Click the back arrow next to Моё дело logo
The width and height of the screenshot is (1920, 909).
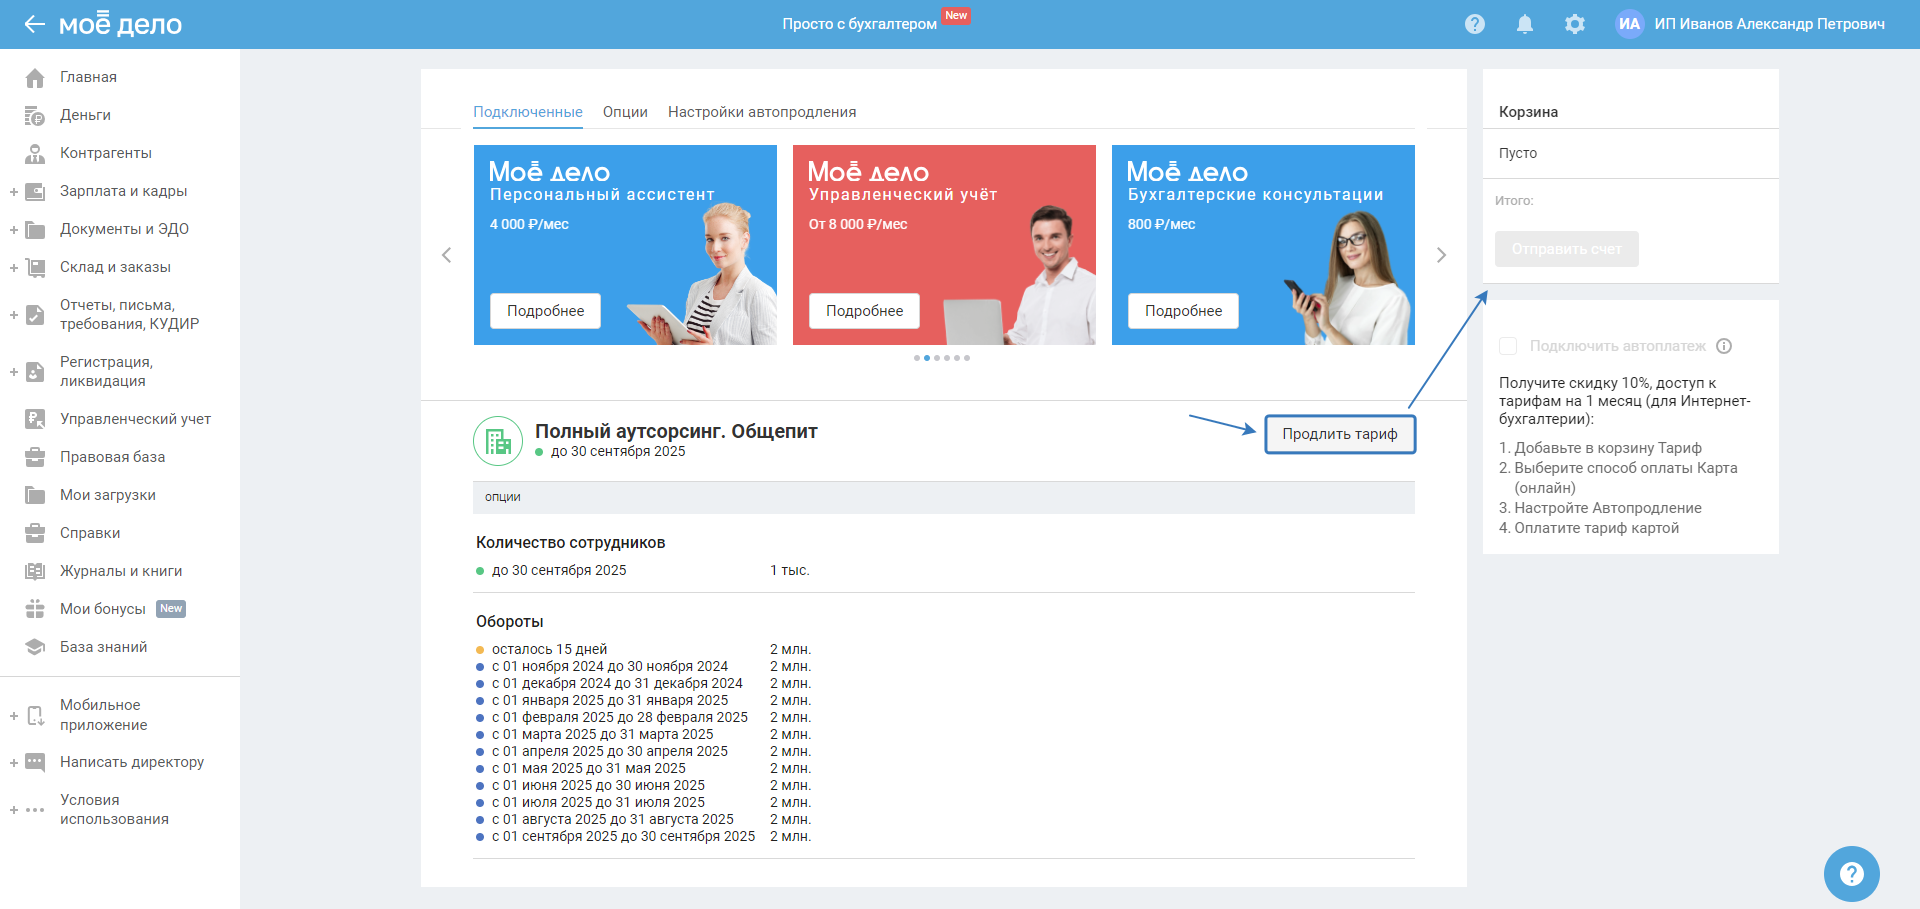[35, 24]
